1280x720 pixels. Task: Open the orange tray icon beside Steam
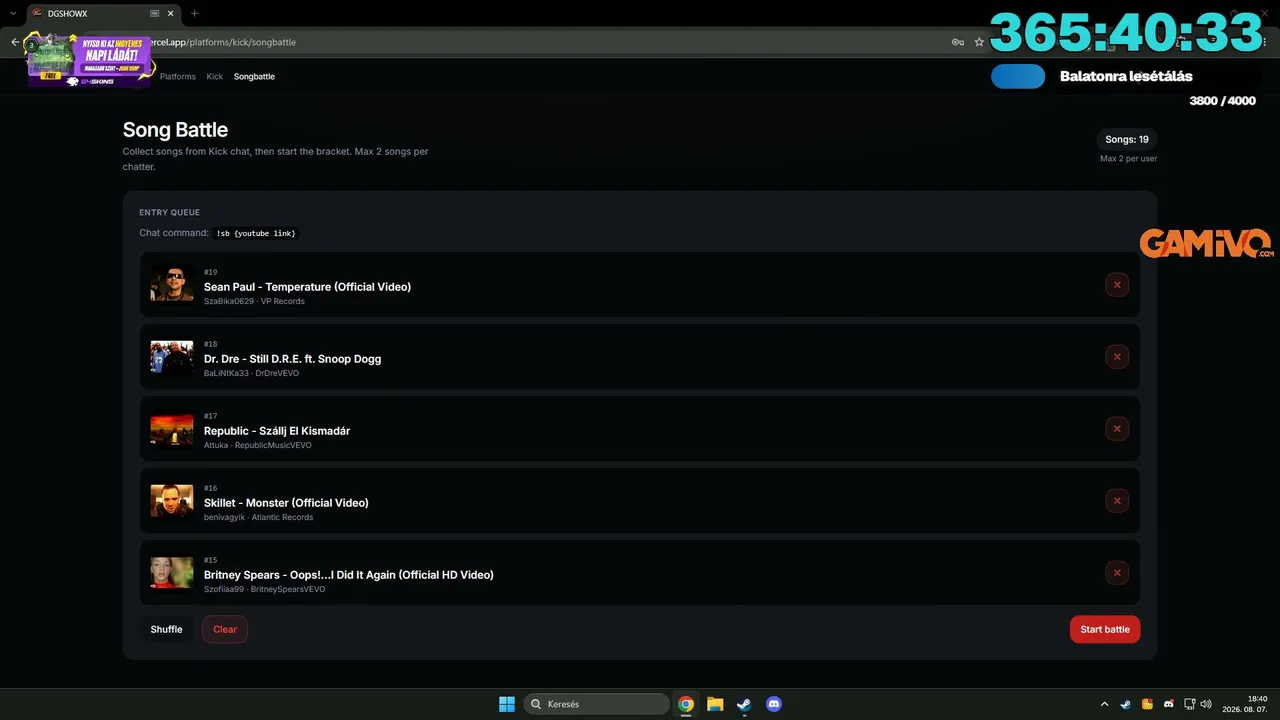pyautogui.click(x=1147, y=704)
